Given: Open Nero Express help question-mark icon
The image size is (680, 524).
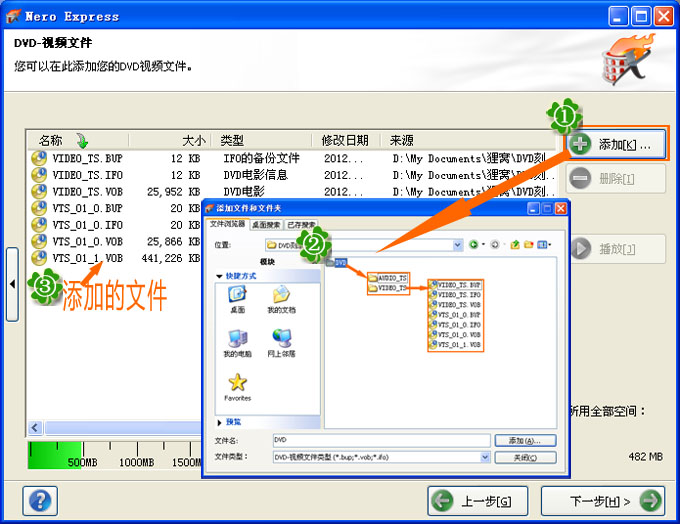Looking at the screenshot, I should (40, 501).
